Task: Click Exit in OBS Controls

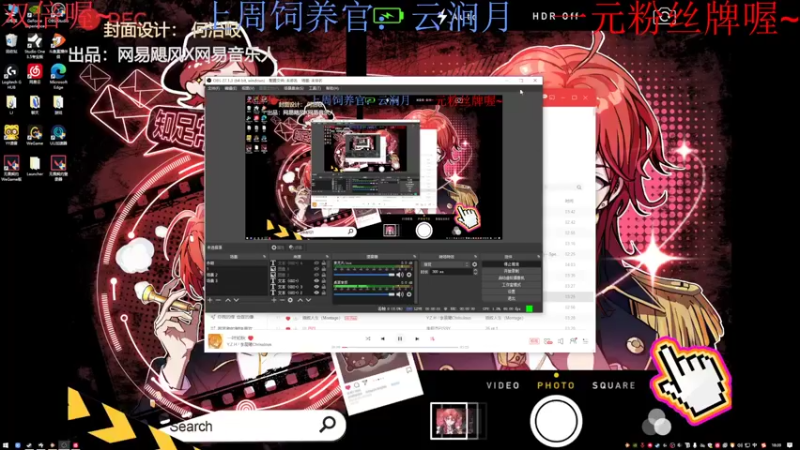Action: tap(511, 298)
